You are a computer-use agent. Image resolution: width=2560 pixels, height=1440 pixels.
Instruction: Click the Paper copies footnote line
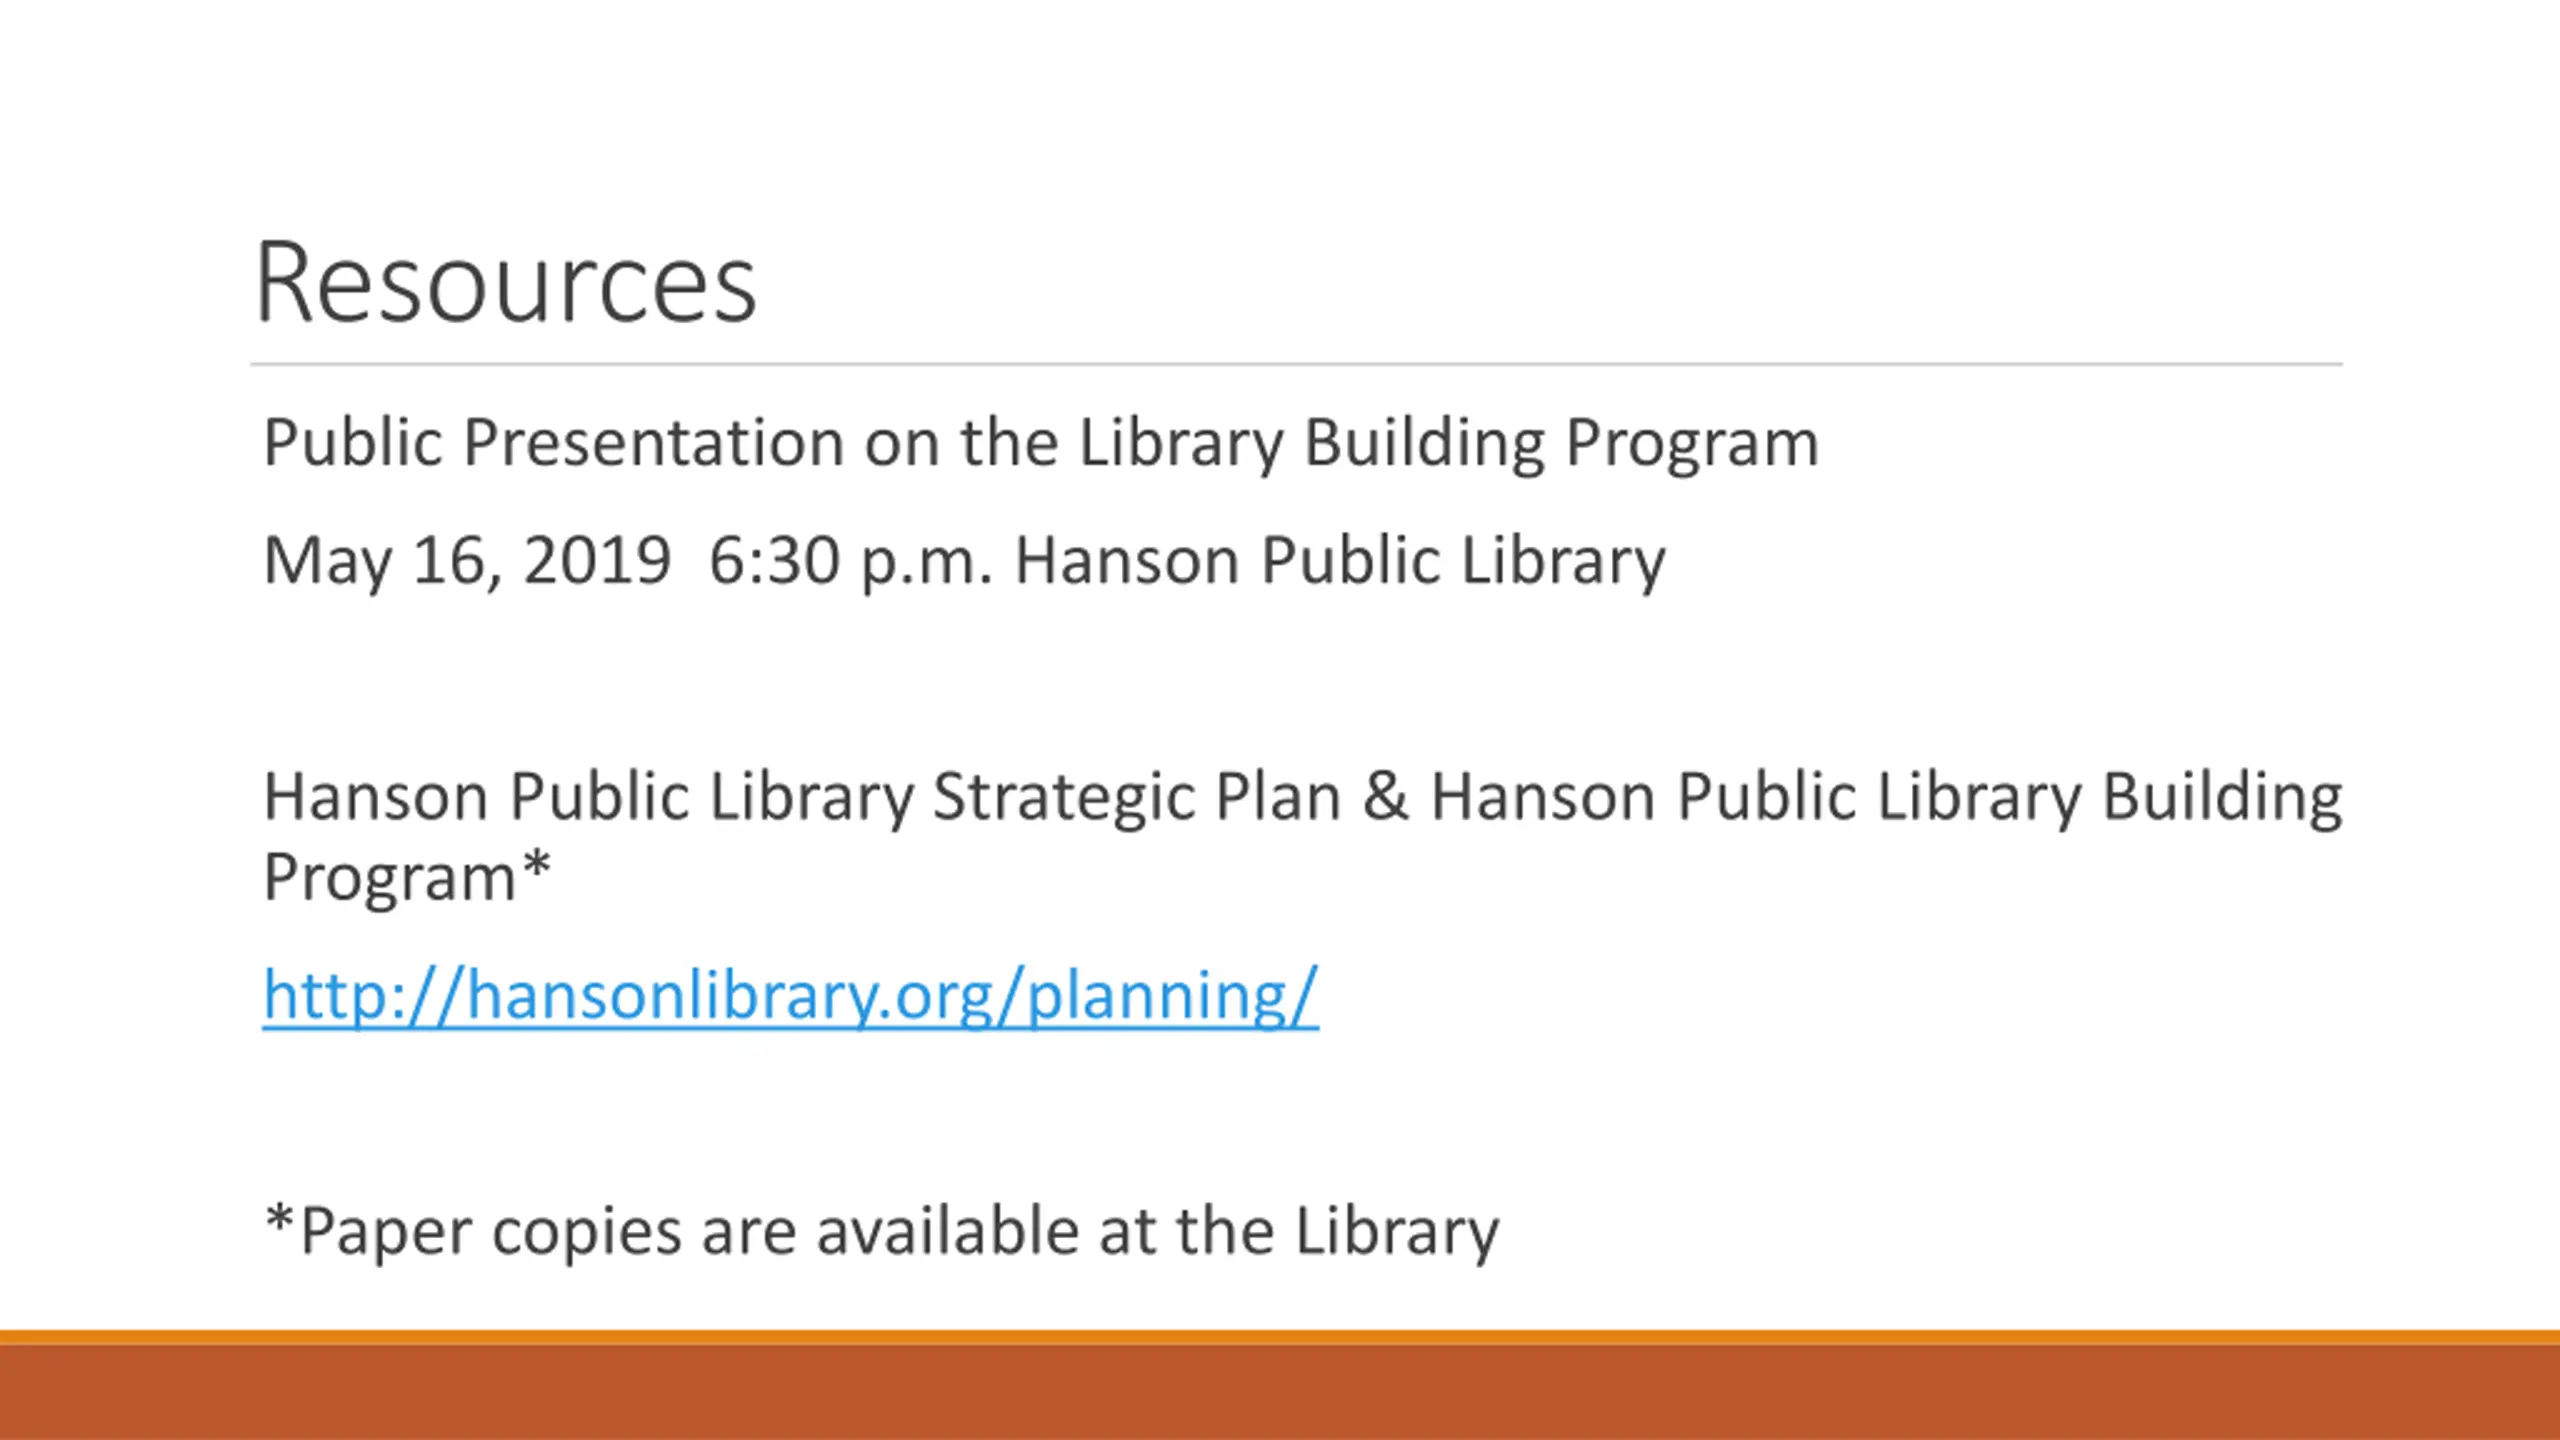(880, 1231)
